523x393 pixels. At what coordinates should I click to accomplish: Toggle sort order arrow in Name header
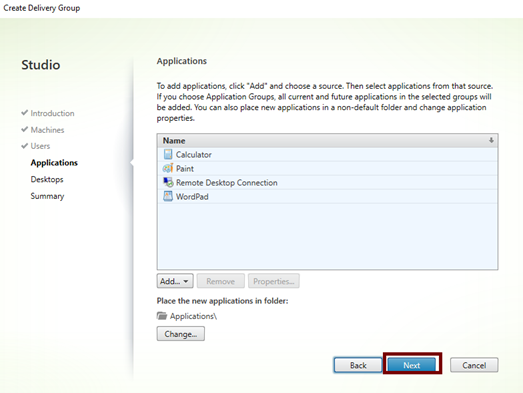pyautogui.click(x=491, y=140)
